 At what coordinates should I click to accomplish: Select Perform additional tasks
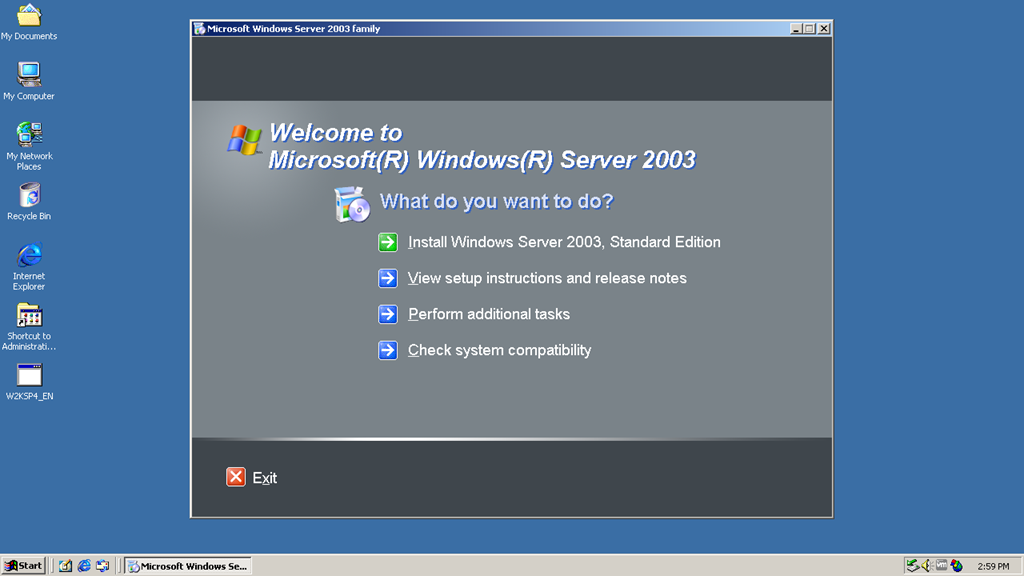pos(488,314)
